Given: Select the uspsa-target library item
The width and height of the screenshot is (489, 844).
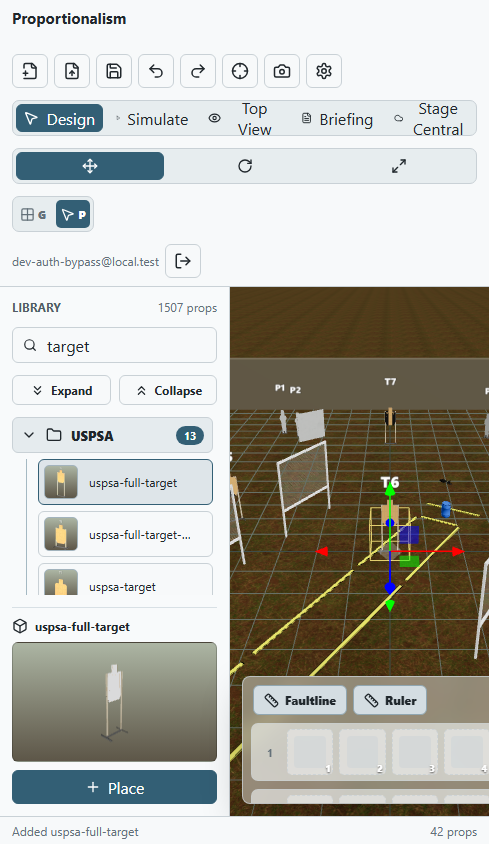Looking at the screenshot, I should pyautogui.click(x=125, y=580).
